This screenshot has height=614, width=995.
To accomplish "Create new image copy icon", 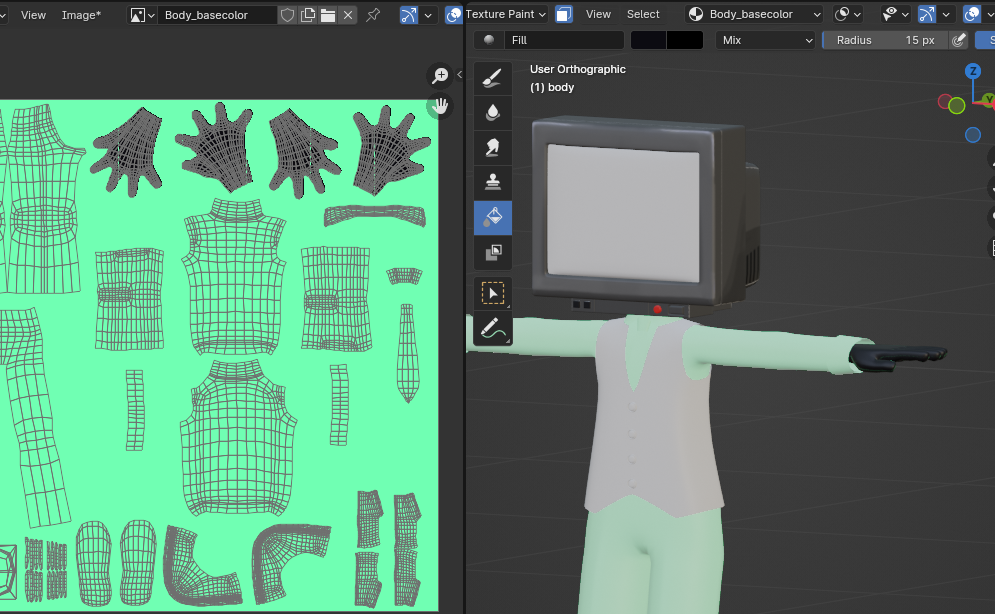I will point(308,15).
